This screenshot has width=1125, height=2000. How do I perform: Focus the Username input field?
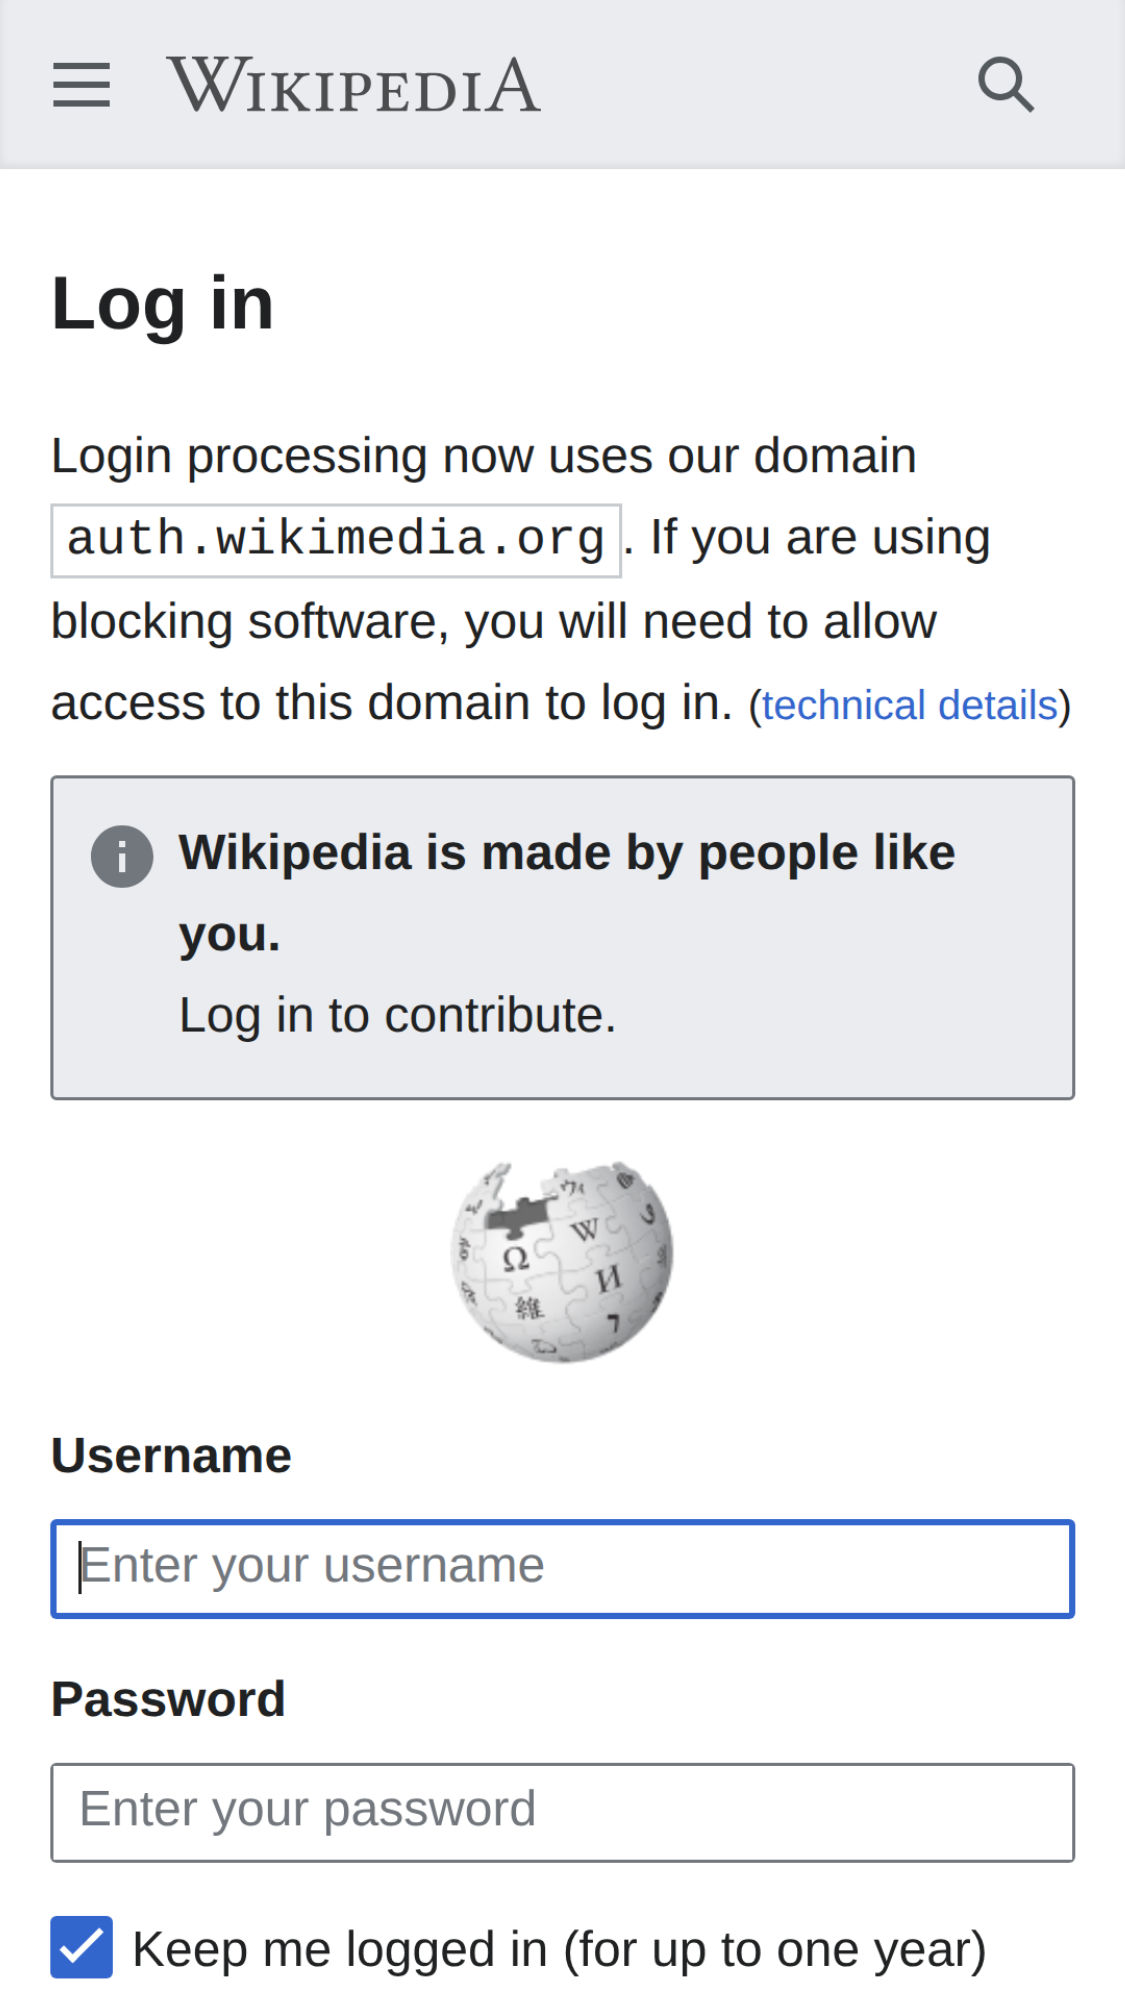[562, 1568]
